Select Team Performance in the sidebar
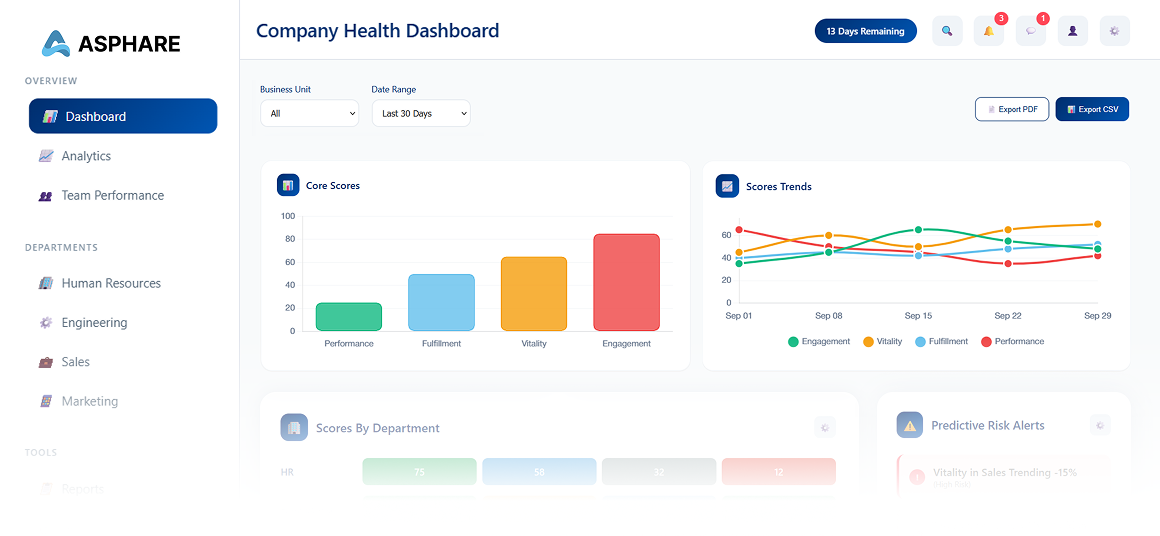This screenshot has width=1160, height=536. [112, 196]
